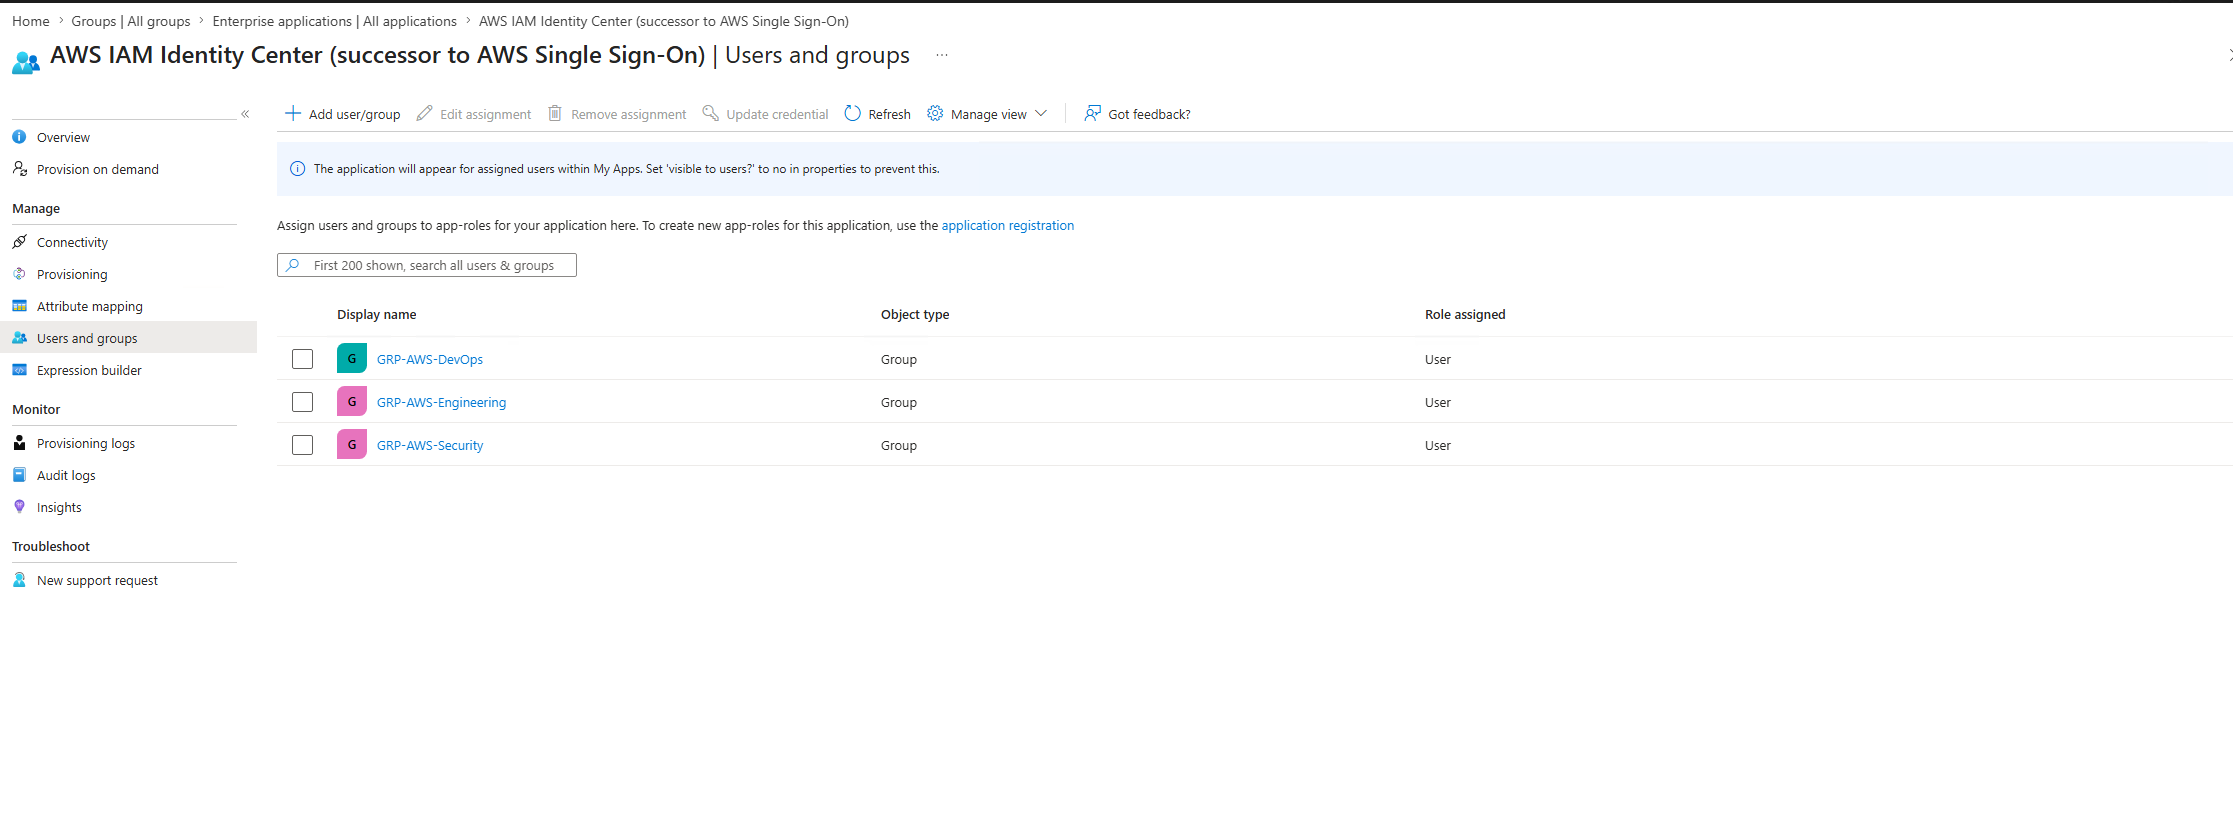Screen dimensions: 2233x823
Task: Go to Enterprise applications breadcrumb
Action: click(x=335, y=21)
